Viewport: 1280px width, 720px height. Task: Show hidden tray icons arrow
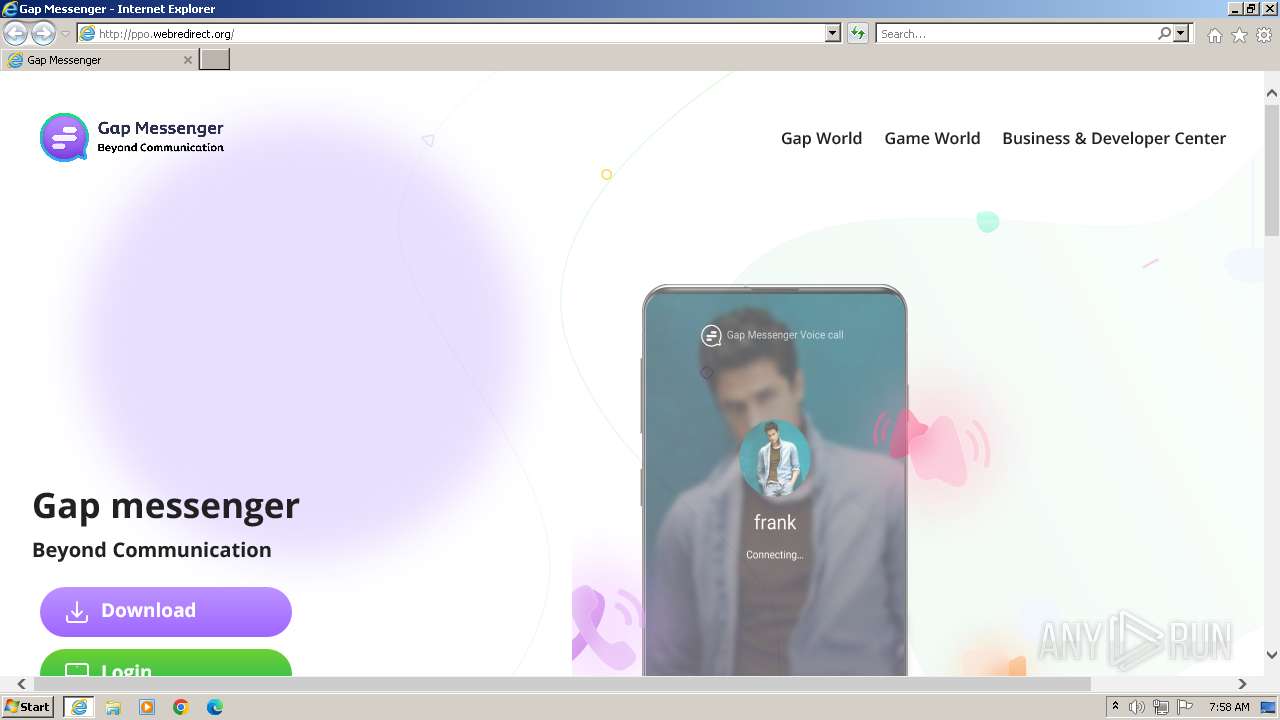(x=1115, y=707)
